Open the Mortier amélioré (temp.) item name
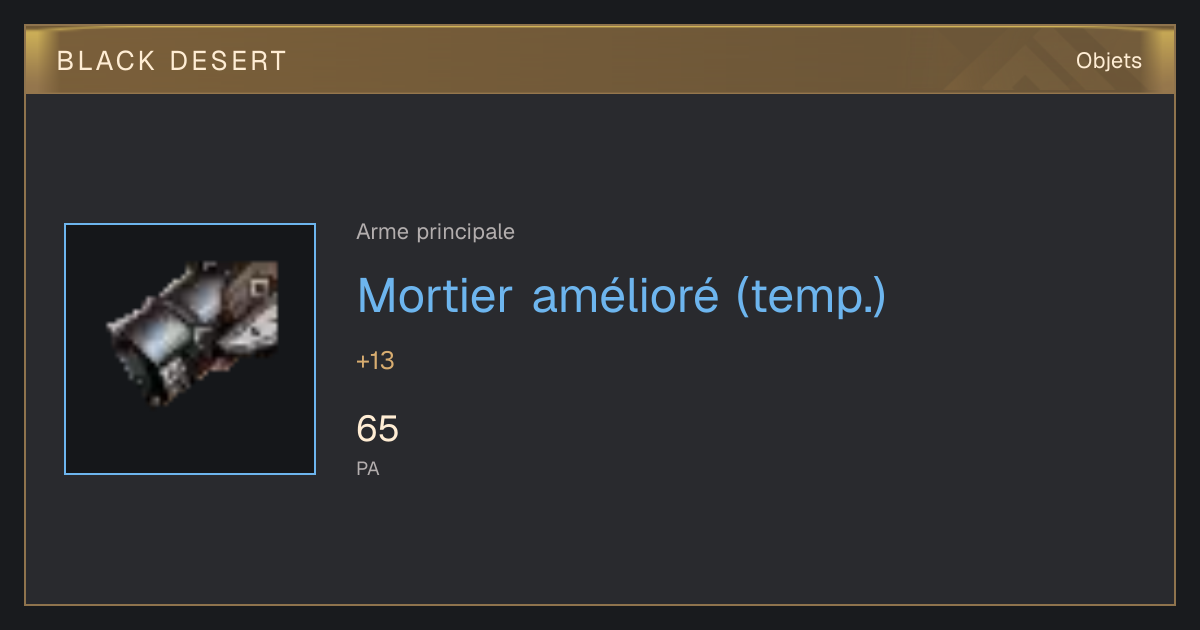This screenshot has width=1200, height=630. [621, 296]
